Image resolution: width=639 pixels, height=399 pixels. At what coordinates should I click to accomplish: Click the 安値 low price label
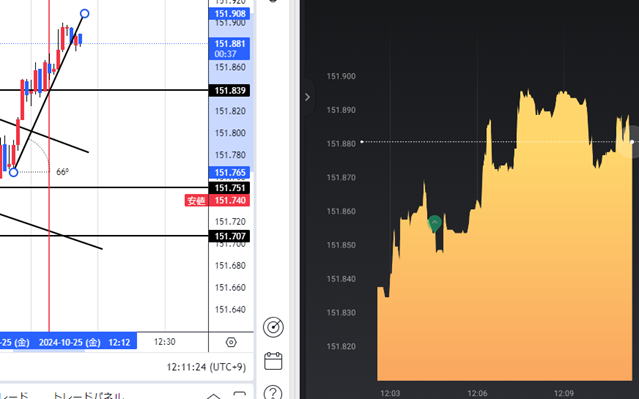[x=196, y=200]
